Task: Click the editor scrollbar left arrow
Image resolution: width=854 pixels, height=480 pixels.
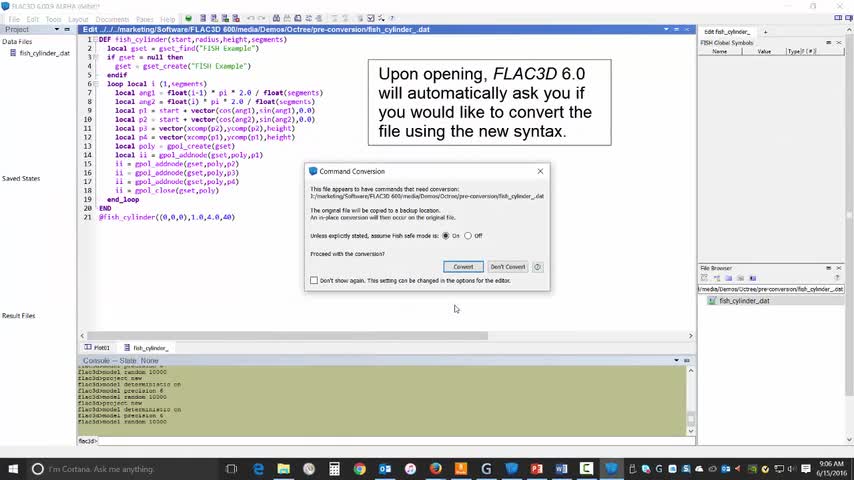Action: (82, 336)
